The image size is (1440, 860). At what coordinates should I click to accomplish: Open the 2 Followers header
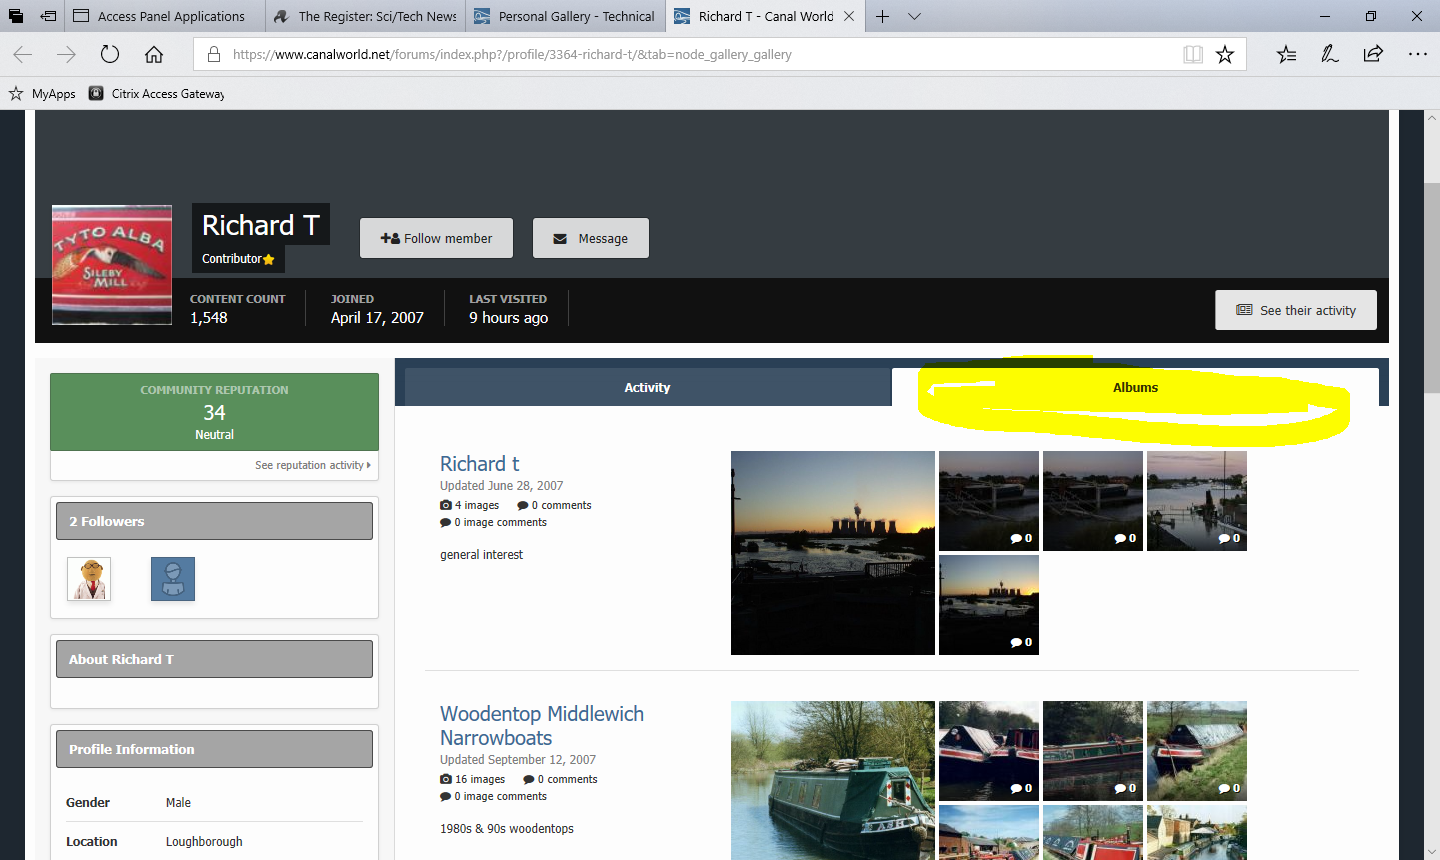click(214, 521)
